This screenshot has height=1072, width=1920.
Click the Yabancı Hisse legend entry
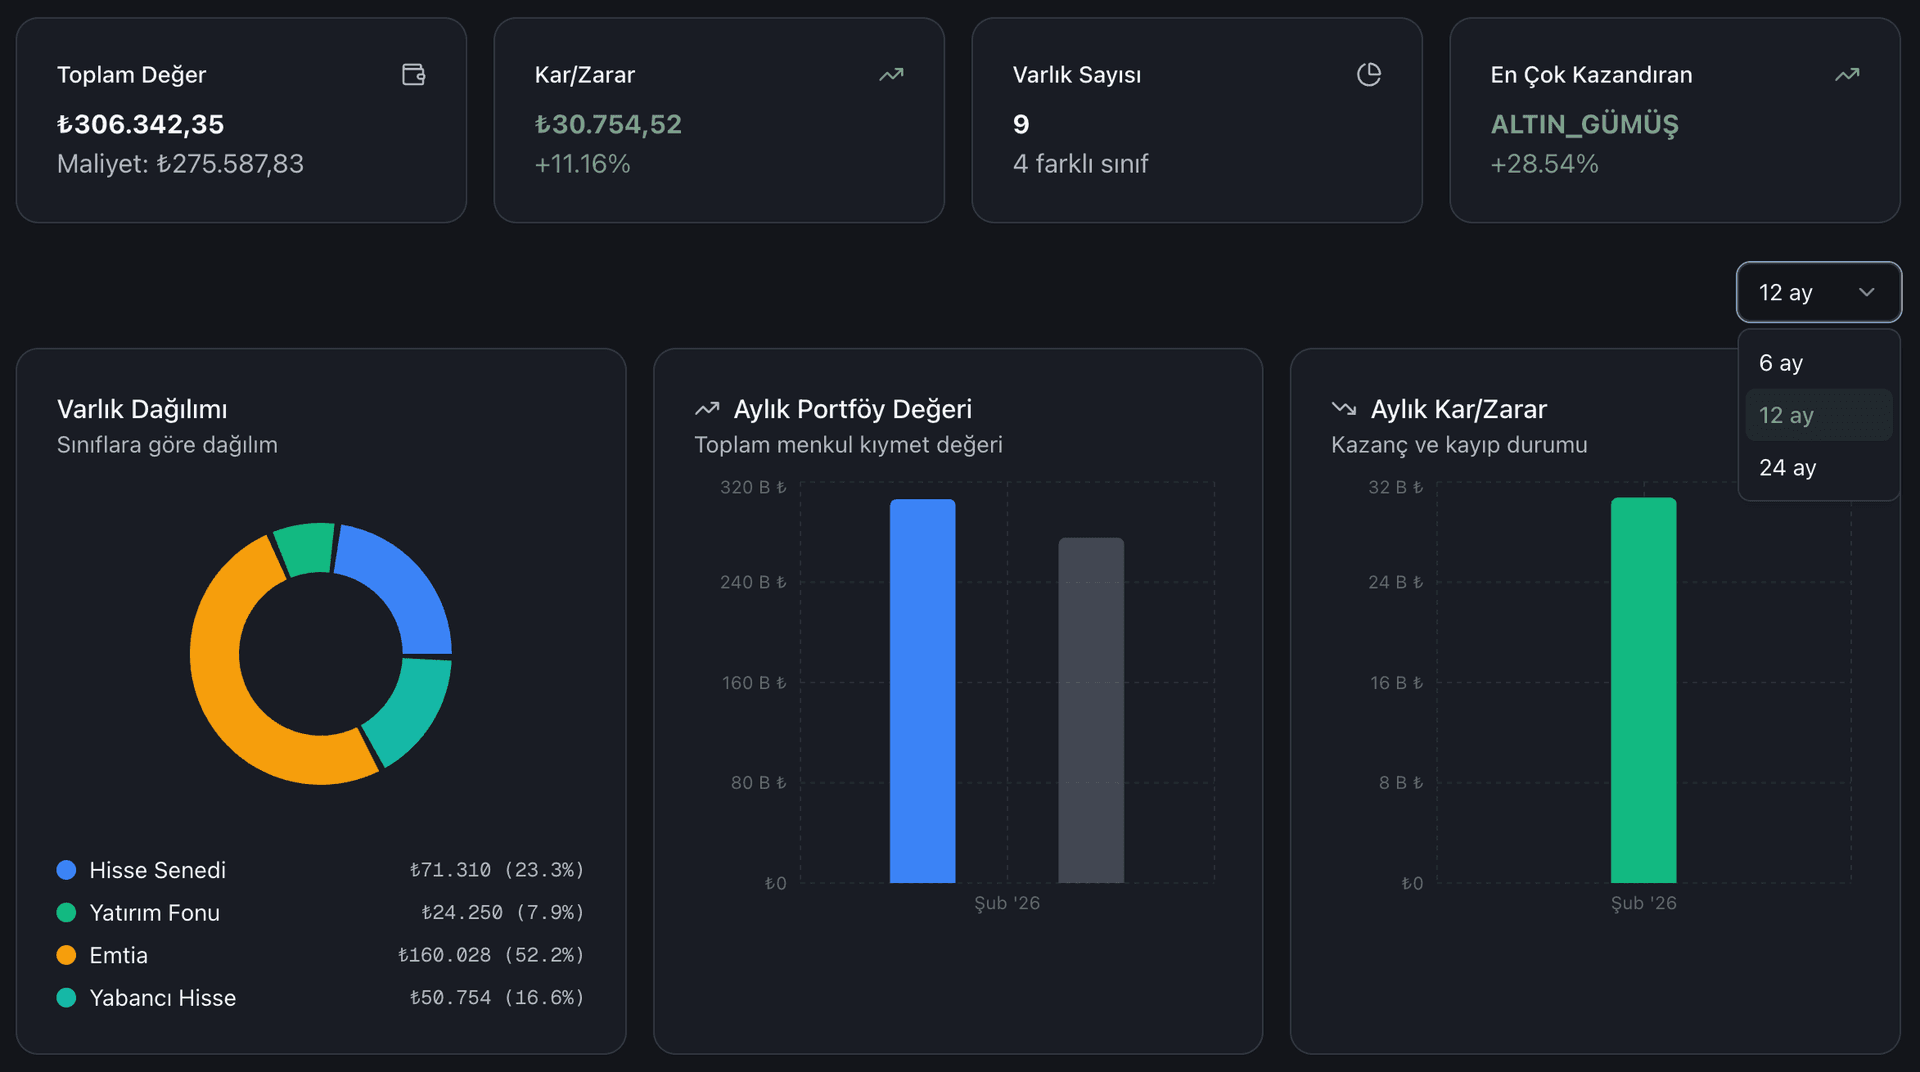pyautogui.click(x=162, y=998)
